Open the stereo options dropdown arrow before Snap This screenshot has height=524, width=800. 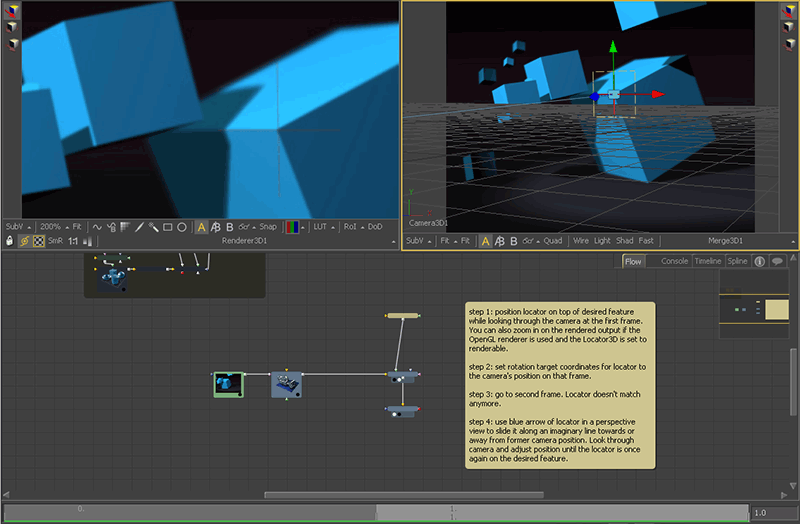[x=254, y=228]
